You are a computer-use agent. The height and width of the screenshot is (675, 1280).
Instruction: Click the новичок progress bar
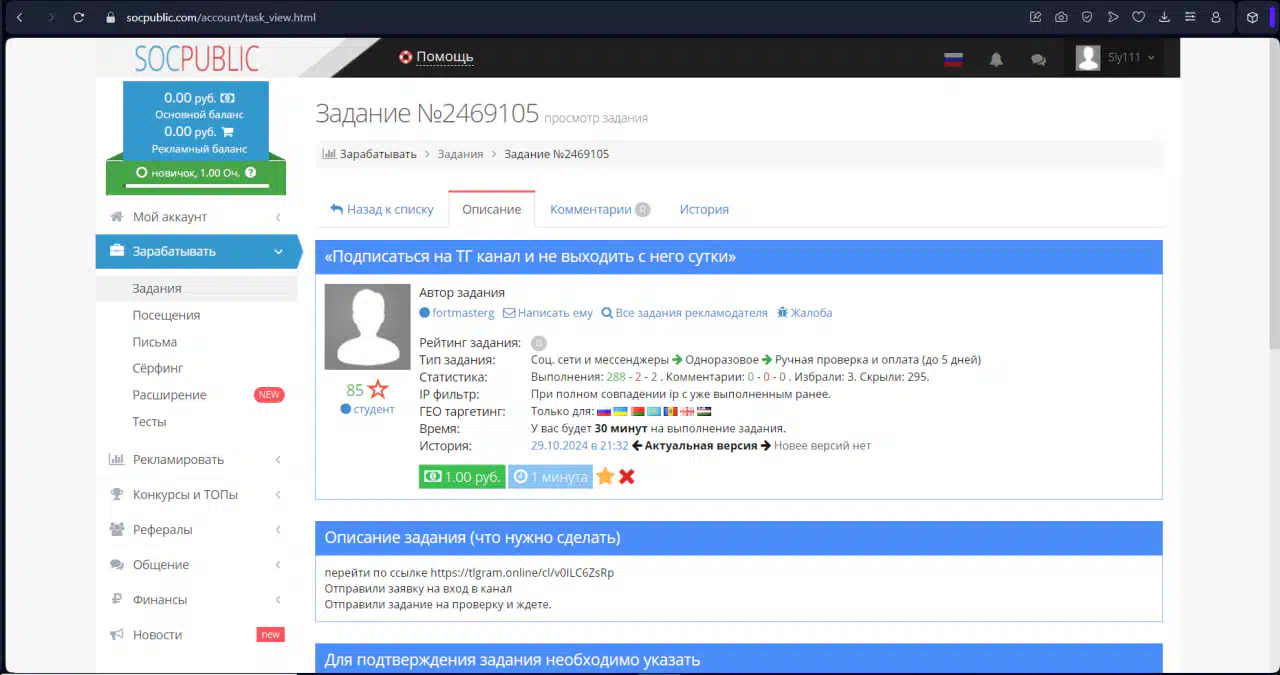[x=197, y=186]
